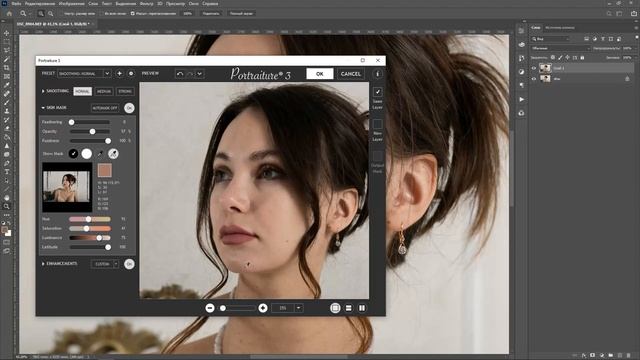
Task: Select Crop tool in Photoshop toolbar
Action: point(7,67)
